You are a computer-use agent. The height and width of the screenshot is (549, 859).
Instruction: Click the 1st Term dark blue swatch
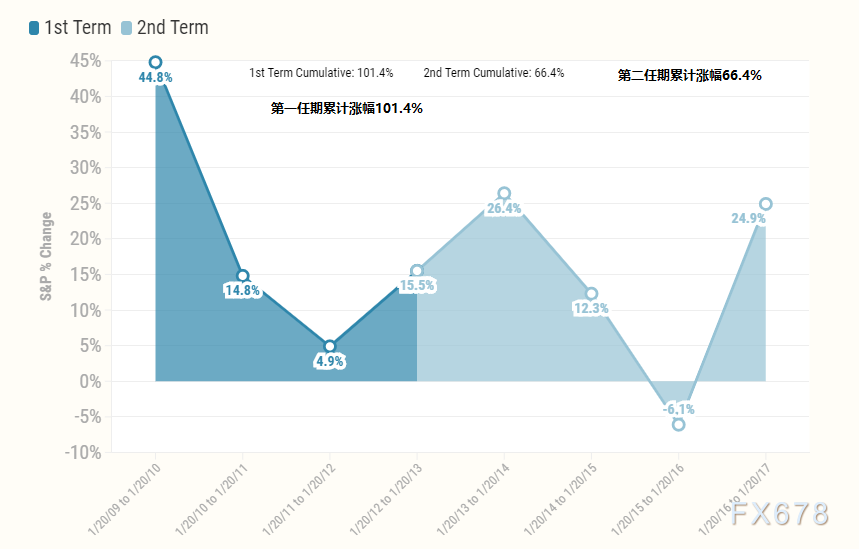pos(35,27)
